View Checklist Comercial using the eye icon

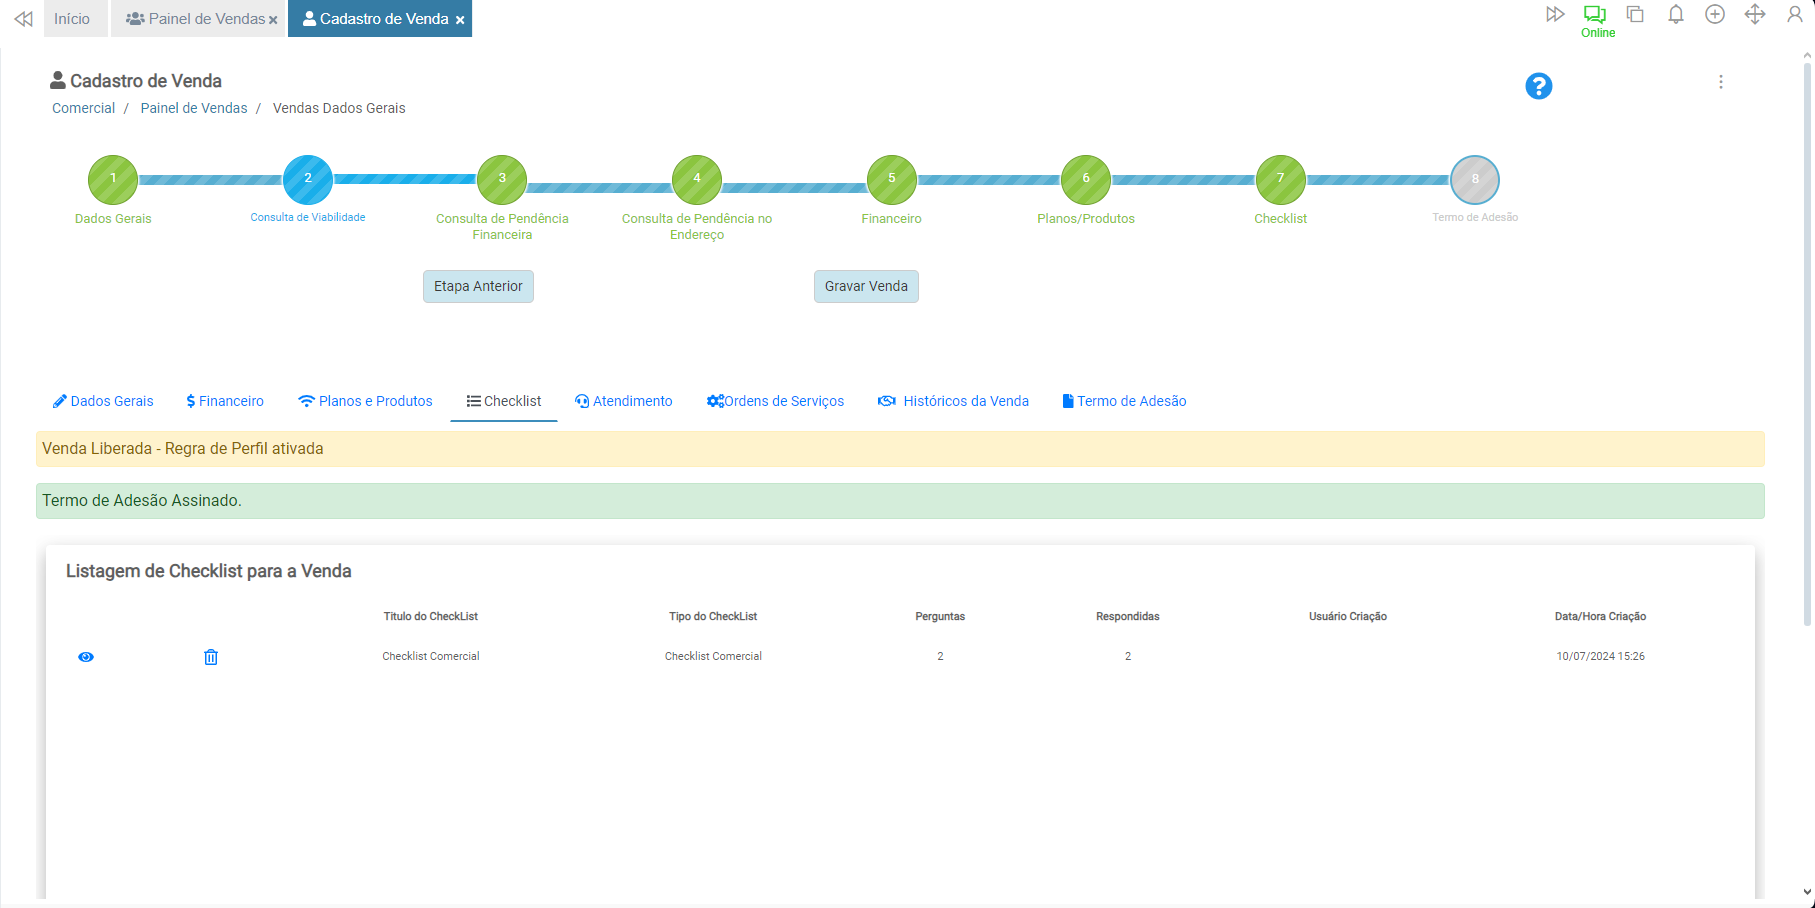pyautogui.click(x=86, y=657)
